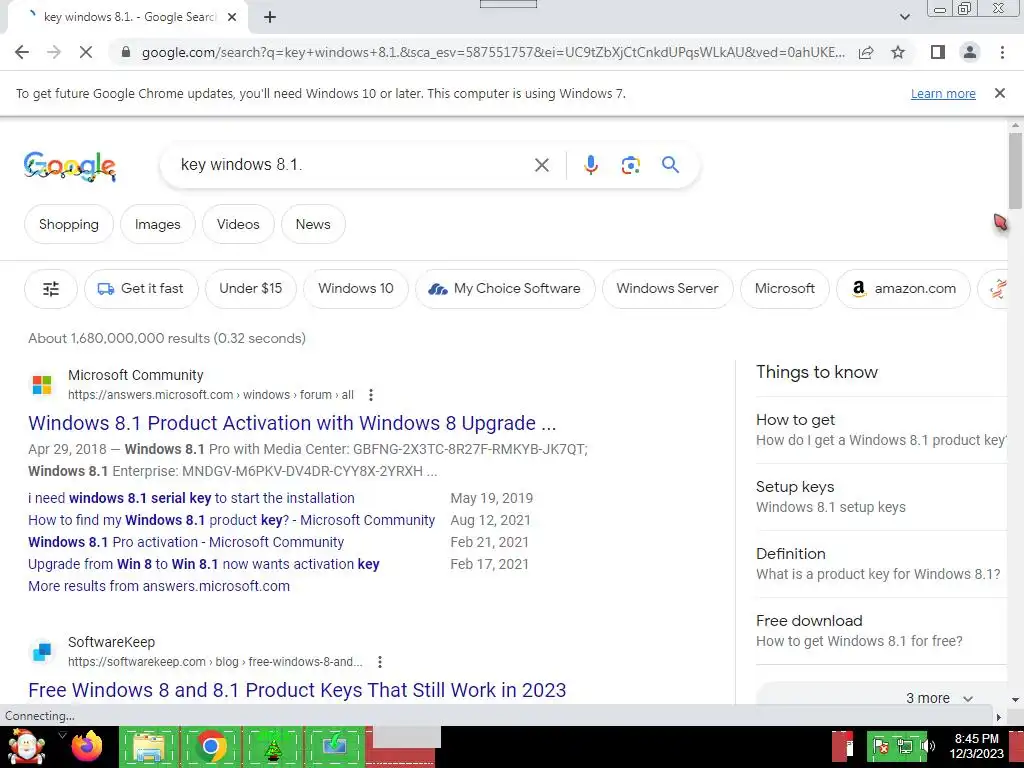Screen dimensions: 1024x768
Task: Apply the Microsoft filter chip
Action: [785, 289]
